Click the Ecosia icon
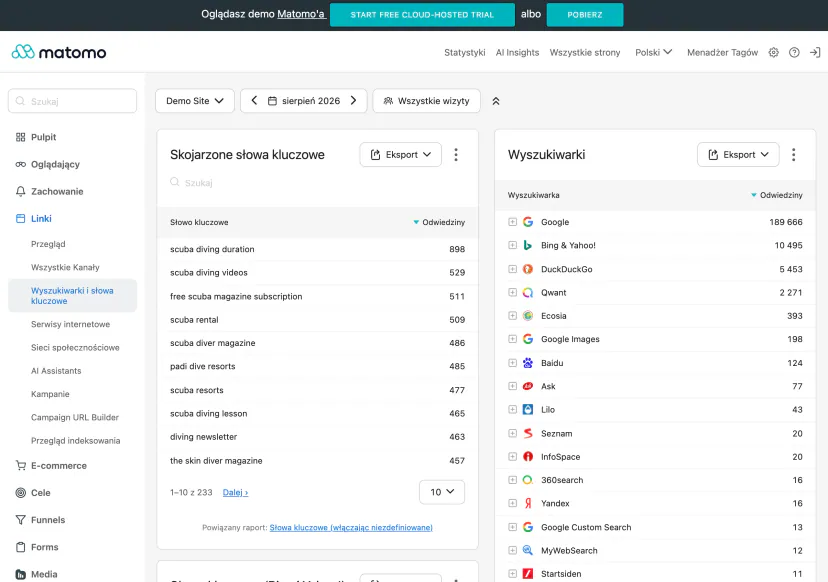Viewport: 828px width, 582px height. tap(528, 315)
